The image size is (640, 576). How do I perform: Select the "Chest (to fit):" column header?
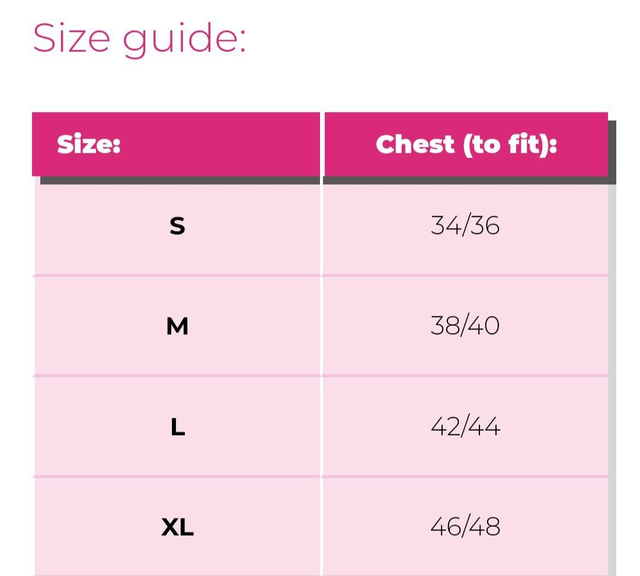466,144
